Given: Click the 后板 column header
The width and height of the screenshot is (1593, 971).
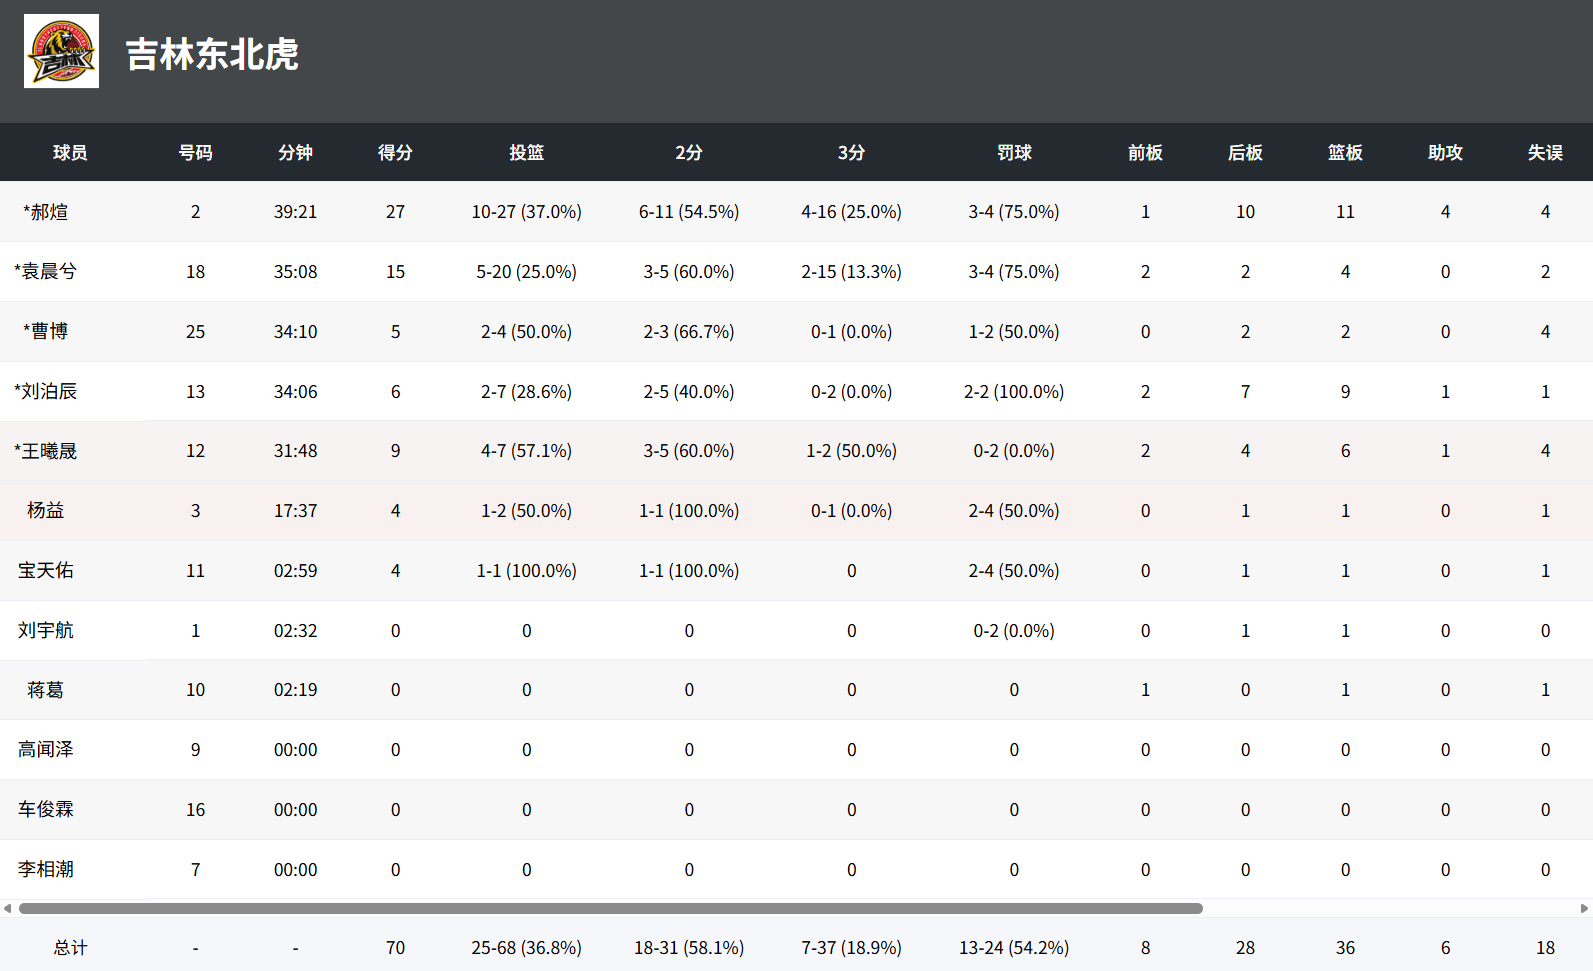Looking at the screenshot, I should 1245,153.
